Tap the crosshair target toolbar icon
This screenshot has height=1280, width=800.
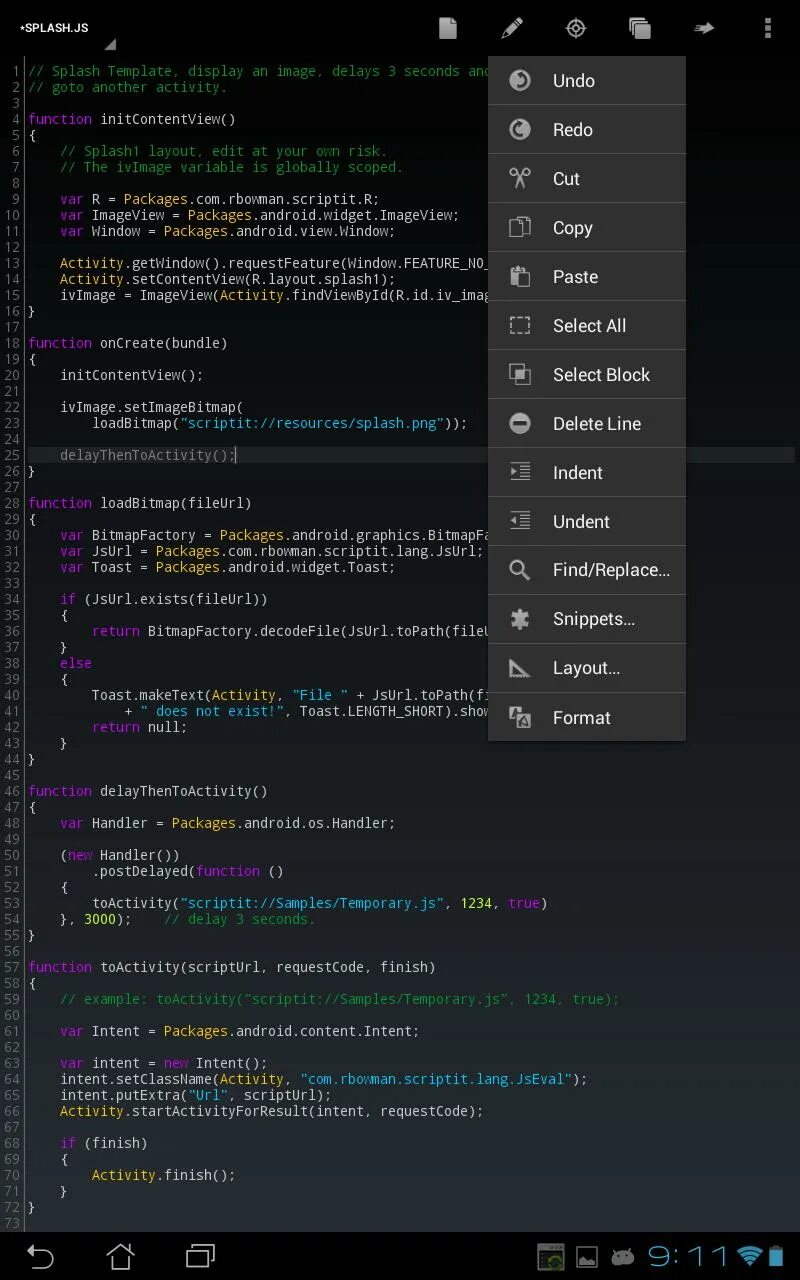click(575, 28)
